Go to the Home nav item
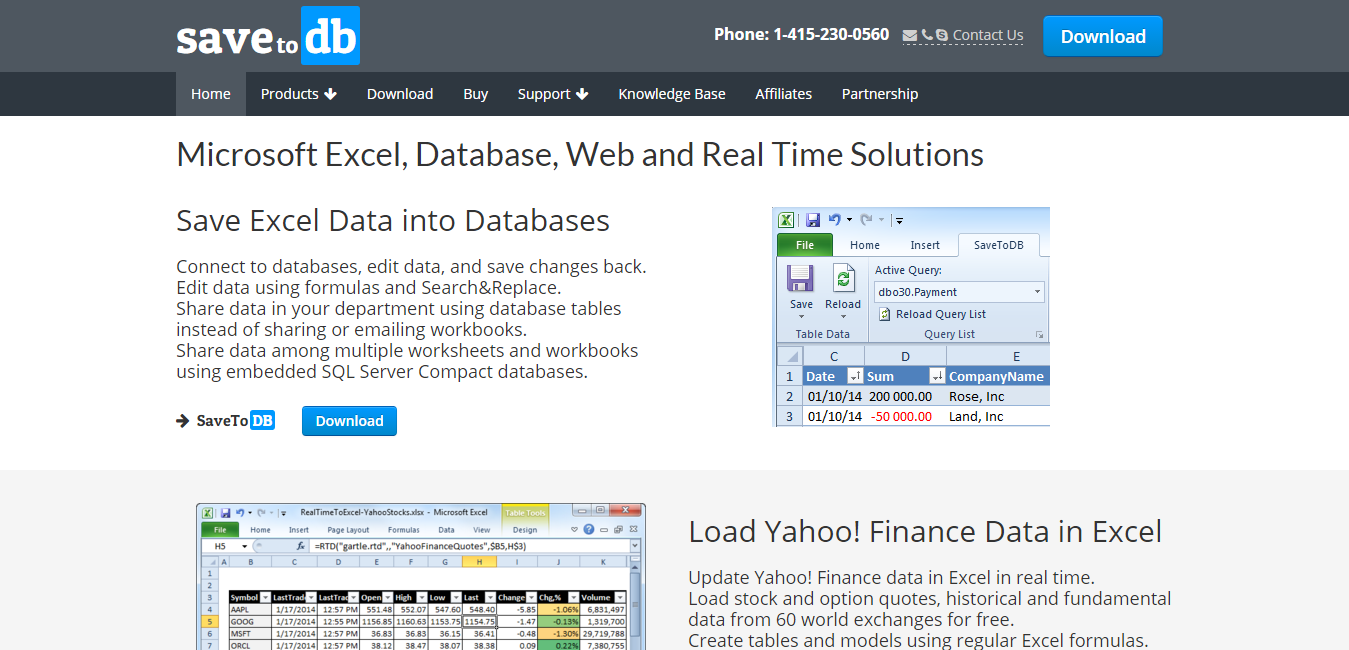 coord(211,94)
